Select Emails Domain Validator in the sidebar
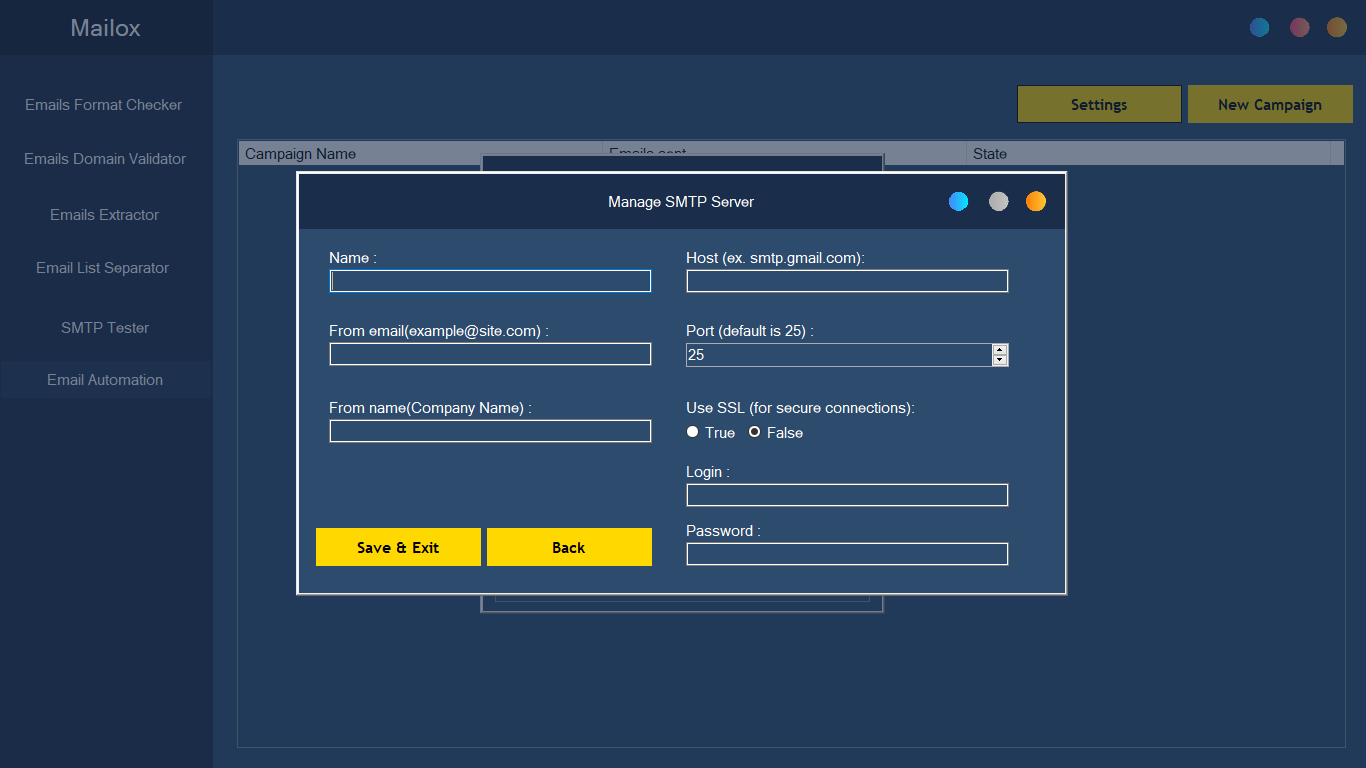The height and width of the screenshot is (768, 1366). [104, 158]
